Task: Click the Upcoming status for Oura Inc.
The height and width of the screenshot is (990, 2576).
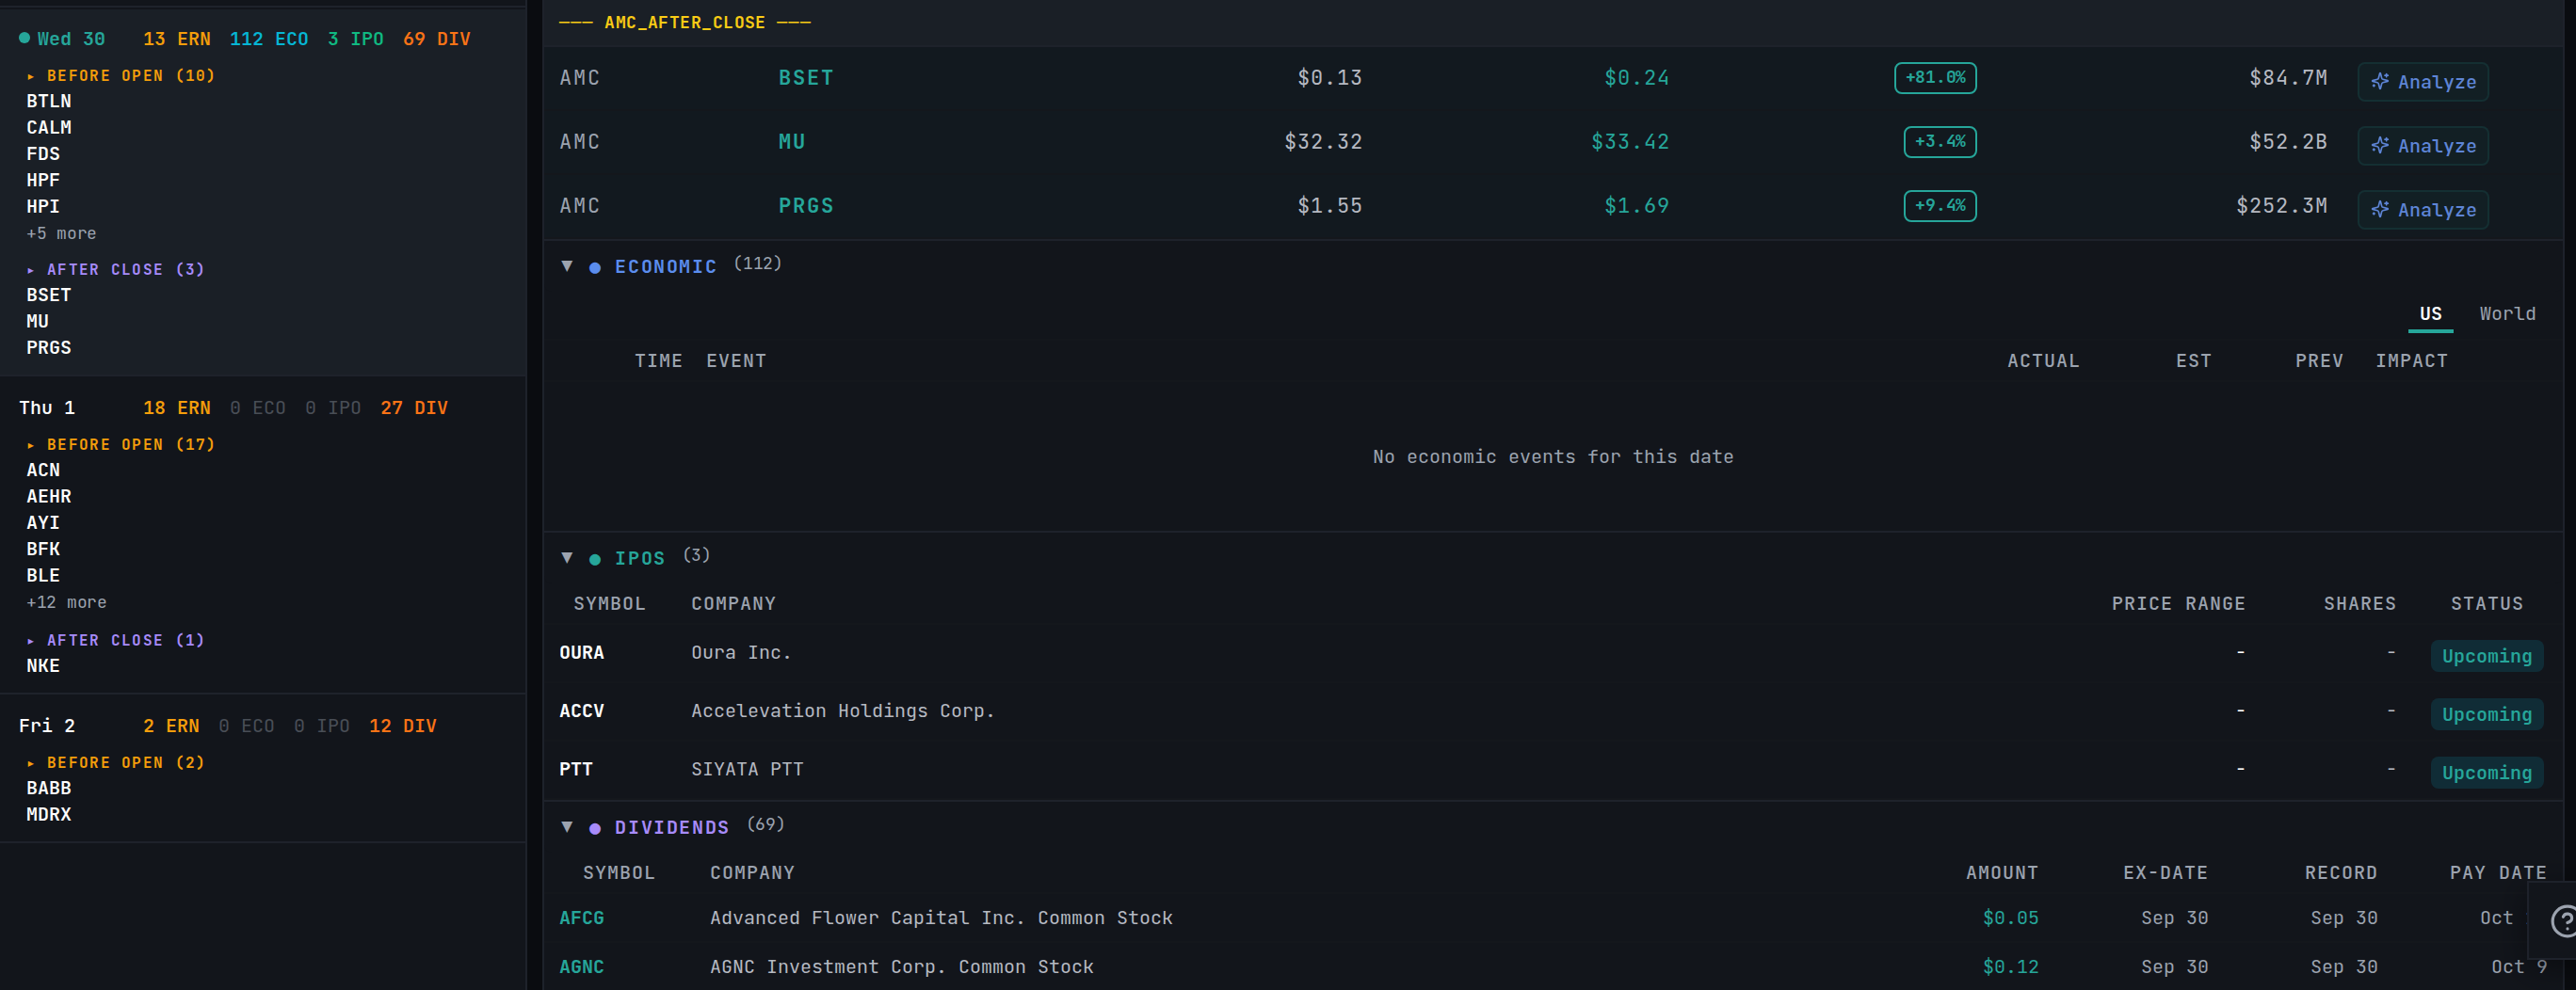Action: point(2487,657)
